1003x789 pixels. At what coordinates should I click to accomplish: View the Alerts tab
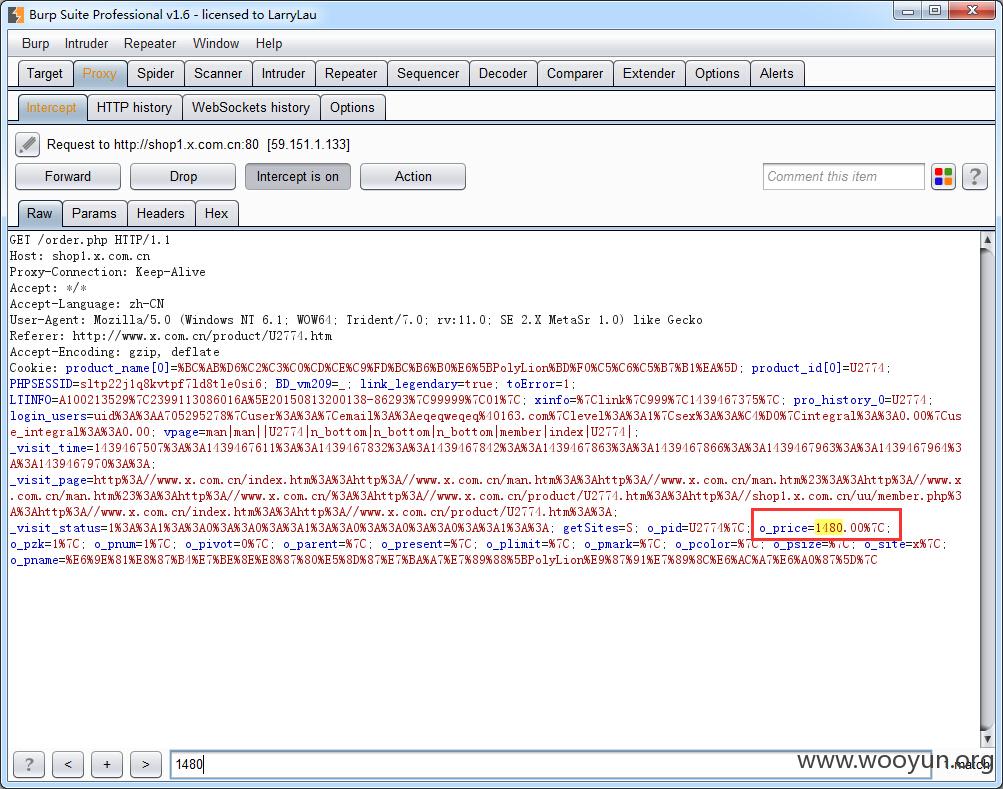pyautogui.click(x=777, y=74)
